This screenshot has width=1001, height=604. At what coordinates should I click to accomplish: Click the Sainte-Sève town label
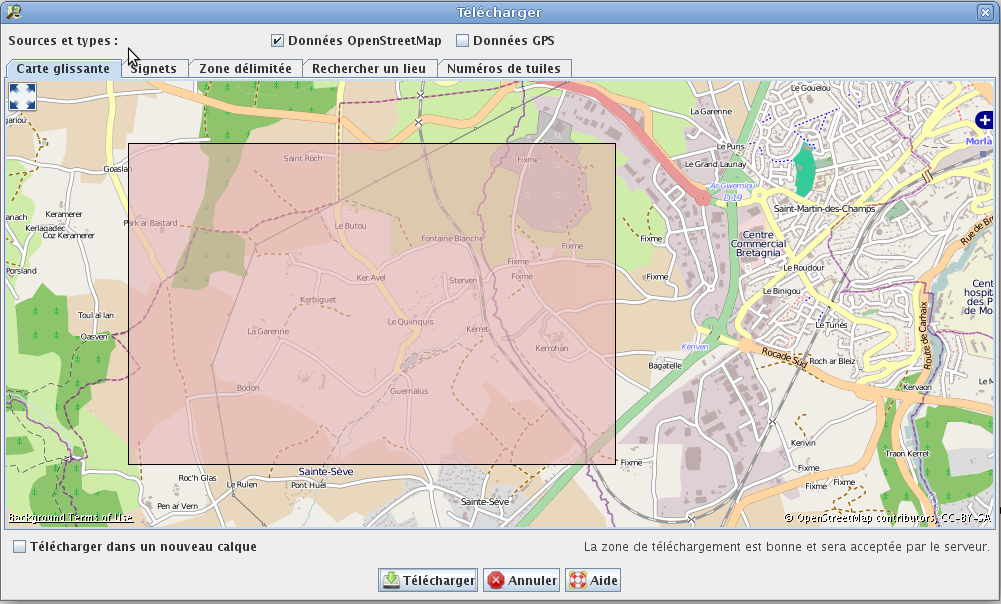326,471
